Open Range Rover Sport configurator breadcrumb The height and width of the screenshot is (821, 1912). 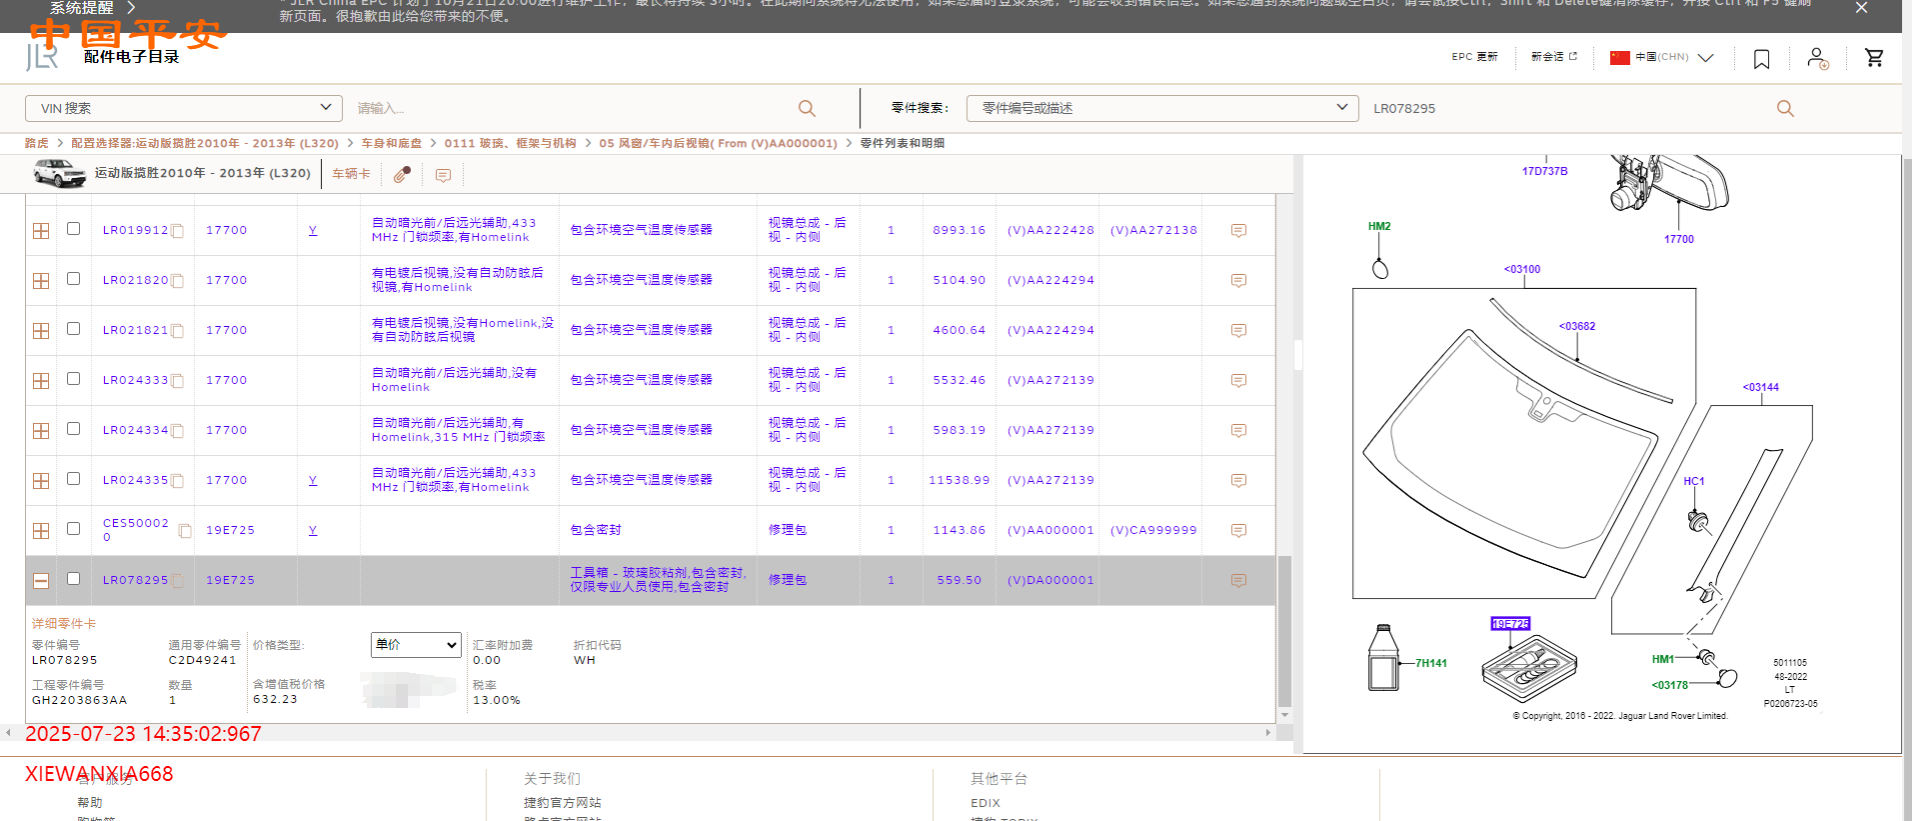pyautogui.click(x=205, y=143)
